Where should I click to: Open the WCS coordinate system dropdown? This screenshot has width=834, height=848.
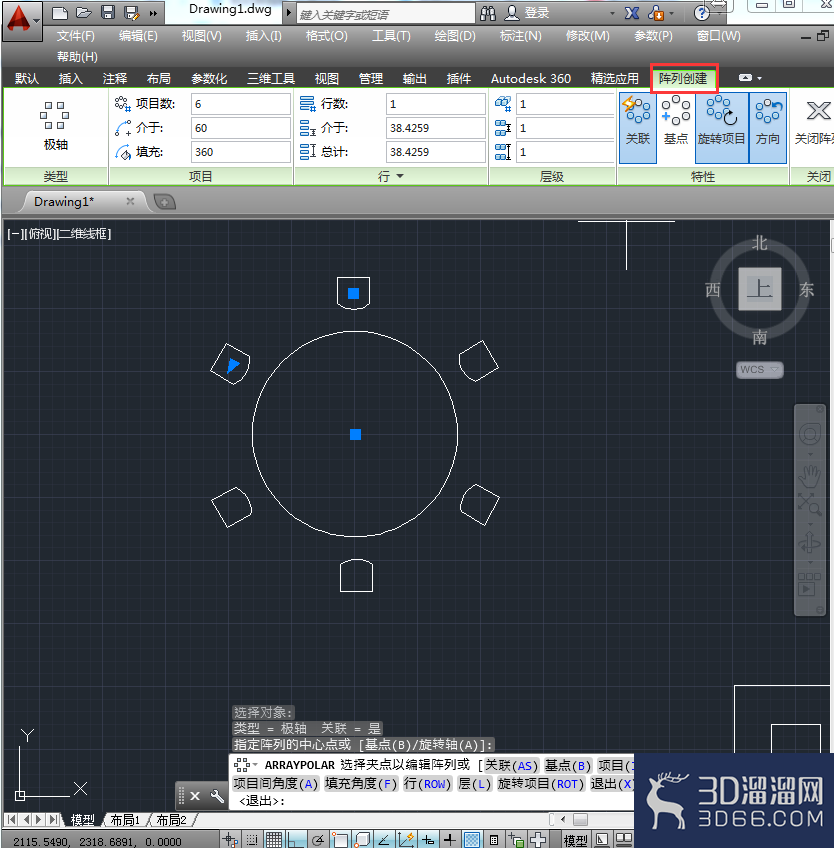coord(759,369)
